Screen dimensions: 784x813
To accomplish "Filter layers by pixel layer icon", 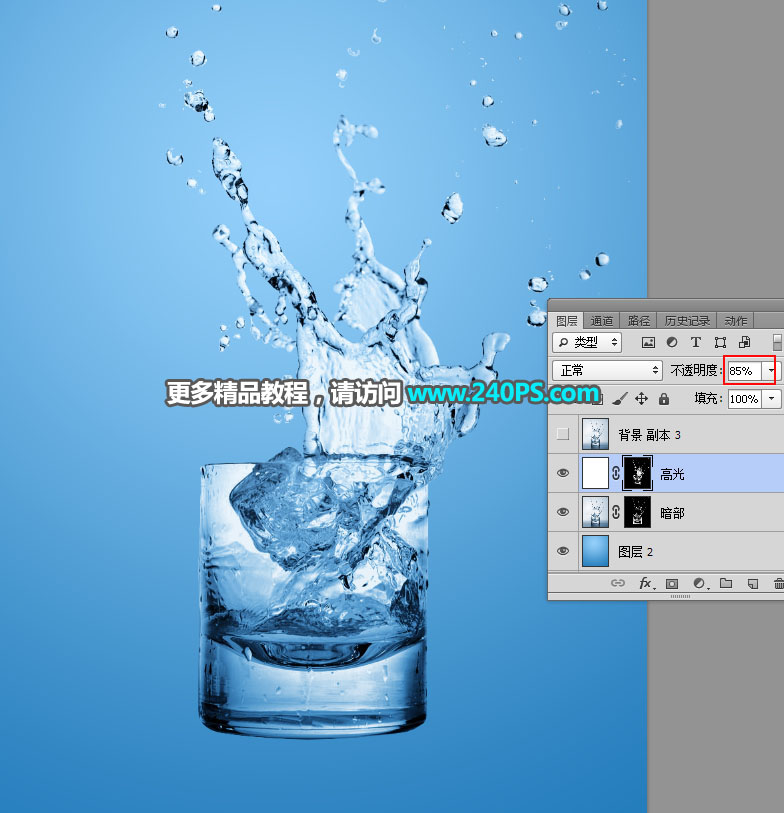I will (x=648, y=342).
